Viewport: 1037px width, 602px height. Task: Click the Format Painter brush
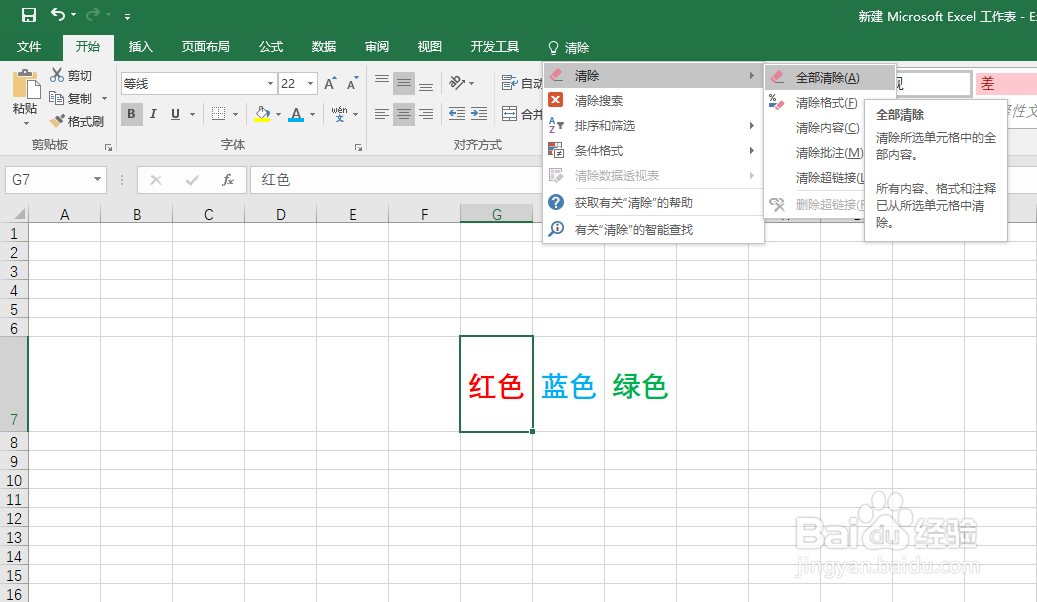point(57,120)
